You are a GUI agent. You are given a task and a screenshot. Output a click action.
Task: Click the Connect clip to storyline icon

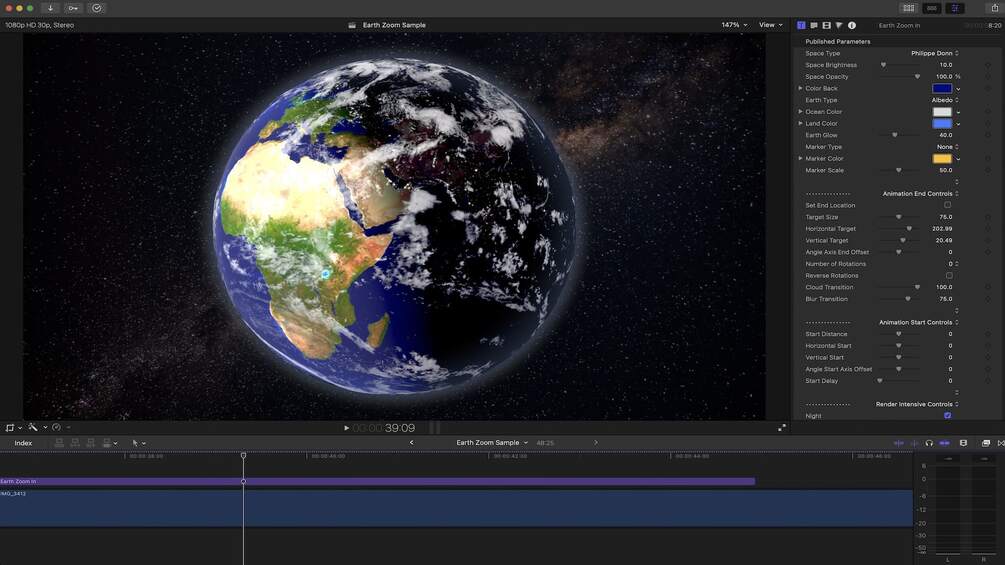click(59, 443)
